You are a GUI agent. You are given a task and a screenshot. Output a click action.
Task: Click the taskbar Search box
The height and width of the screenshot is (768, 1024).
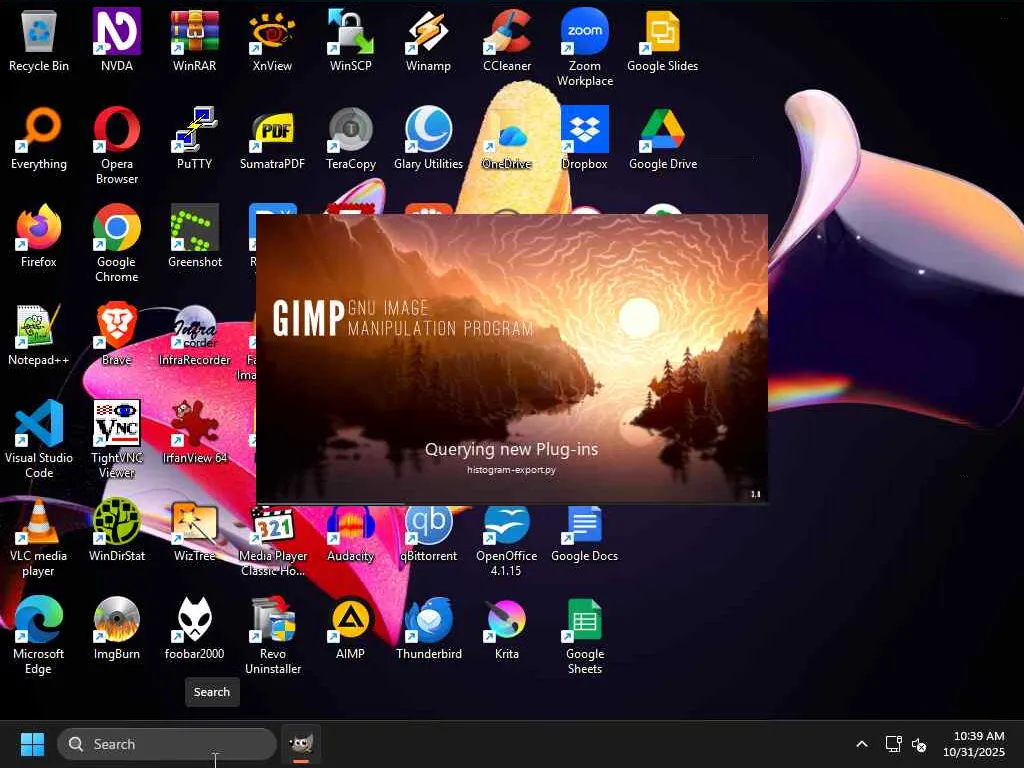(167, 744)
